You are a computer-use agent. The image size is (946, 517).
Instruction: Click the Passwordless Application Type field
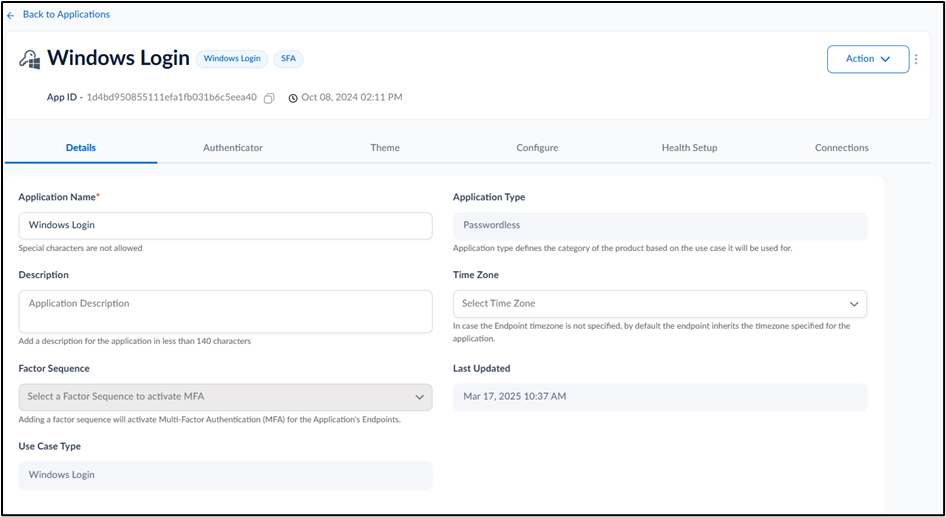(x=659, y=226)
